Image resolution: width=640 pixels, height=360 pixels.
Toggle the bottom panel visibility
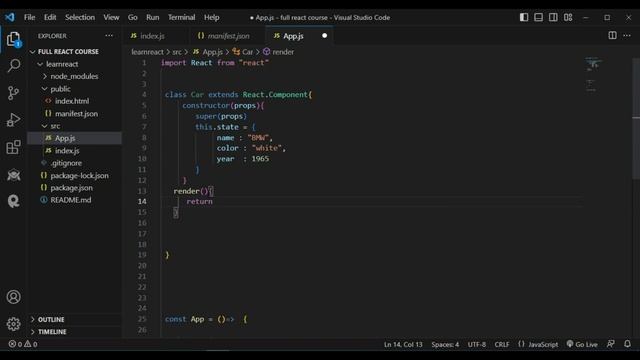[538, 17]
